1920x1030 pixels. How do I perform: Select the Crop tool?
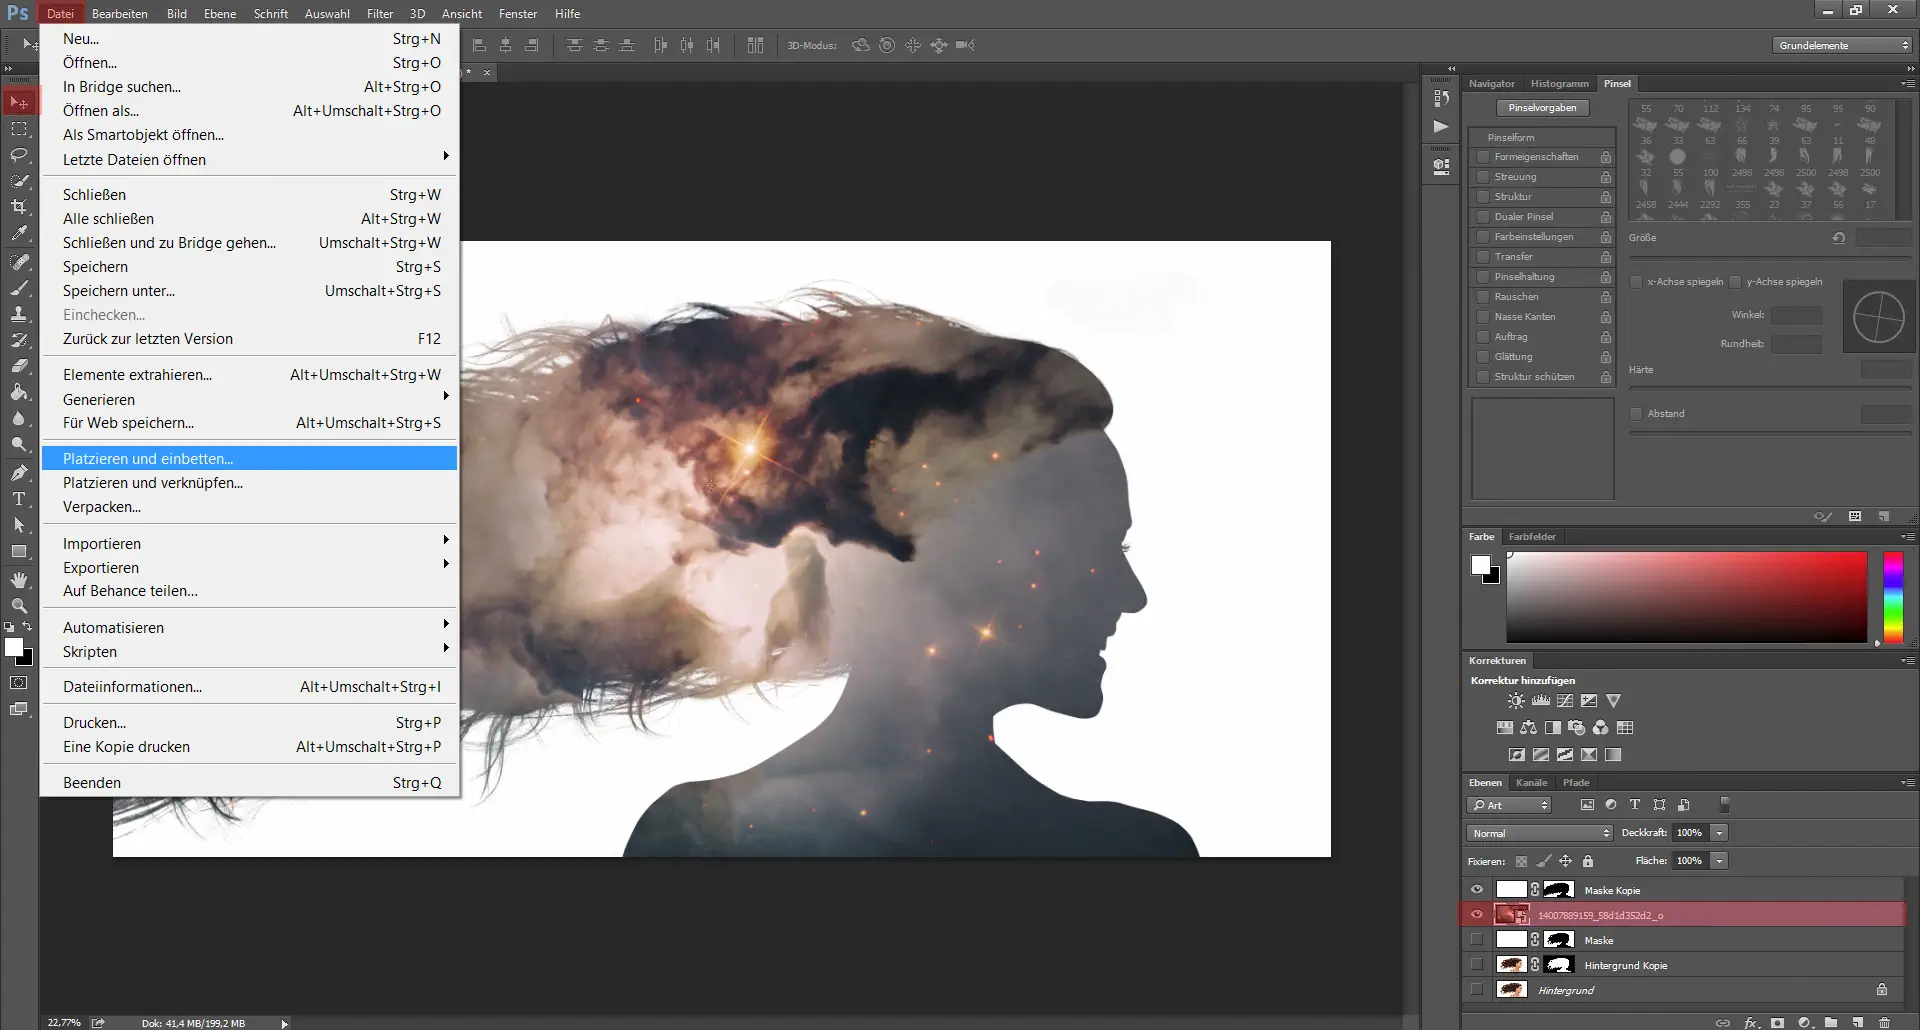[x=20, y=207]
